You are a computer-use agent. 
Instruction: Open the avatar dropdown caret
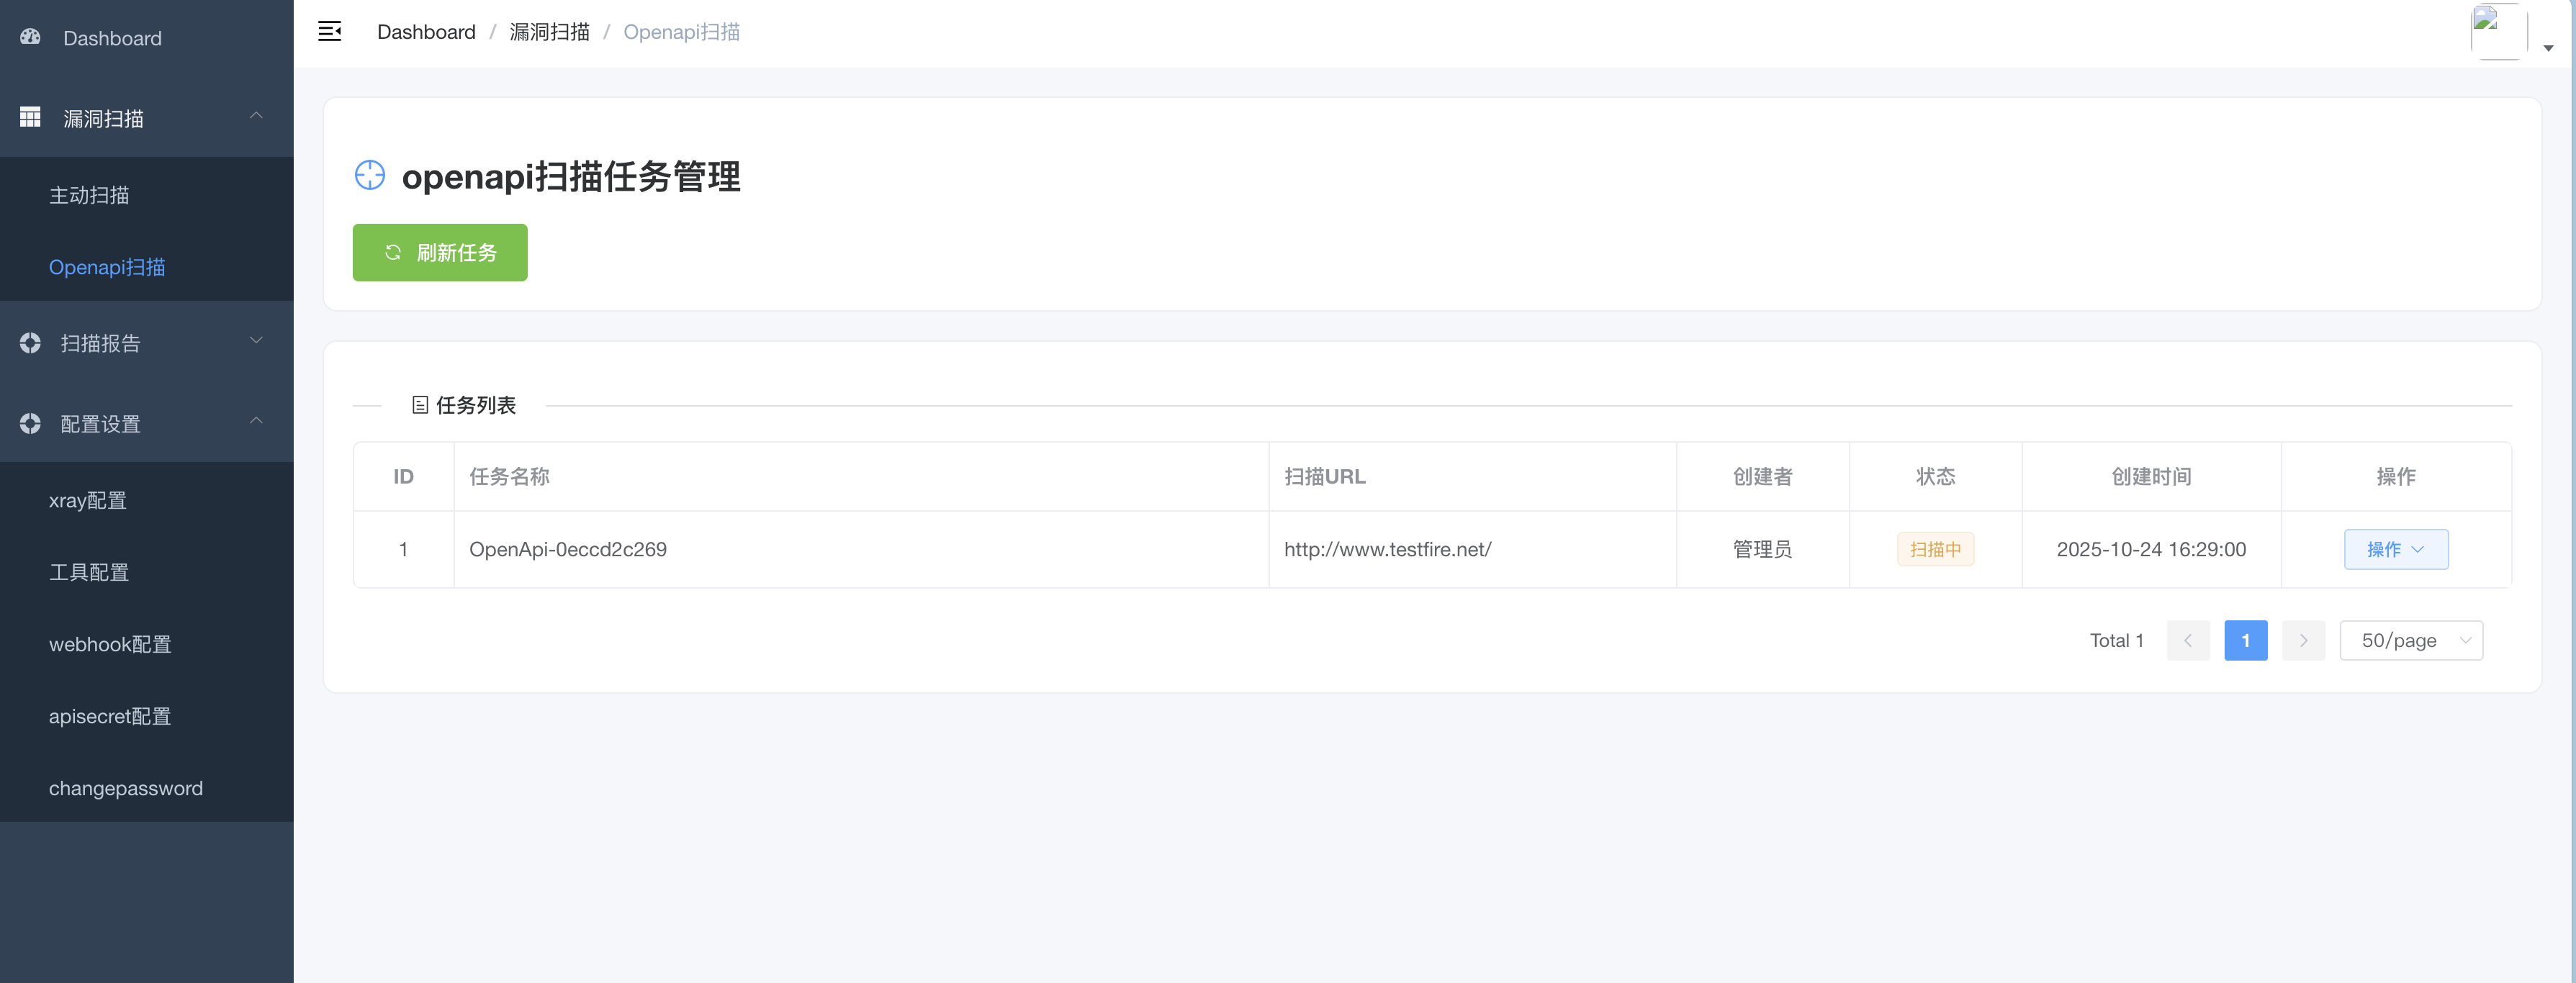[x=2548, y=48]
